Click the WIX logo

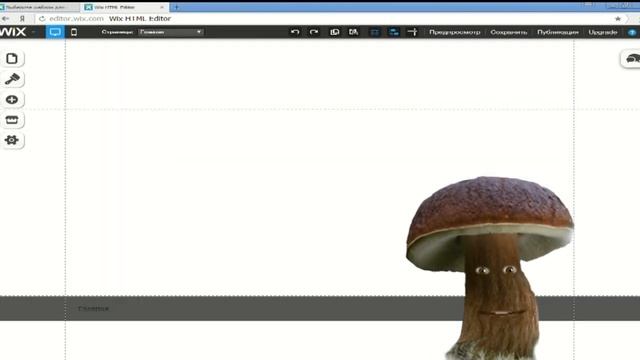(x=13, y=32)
